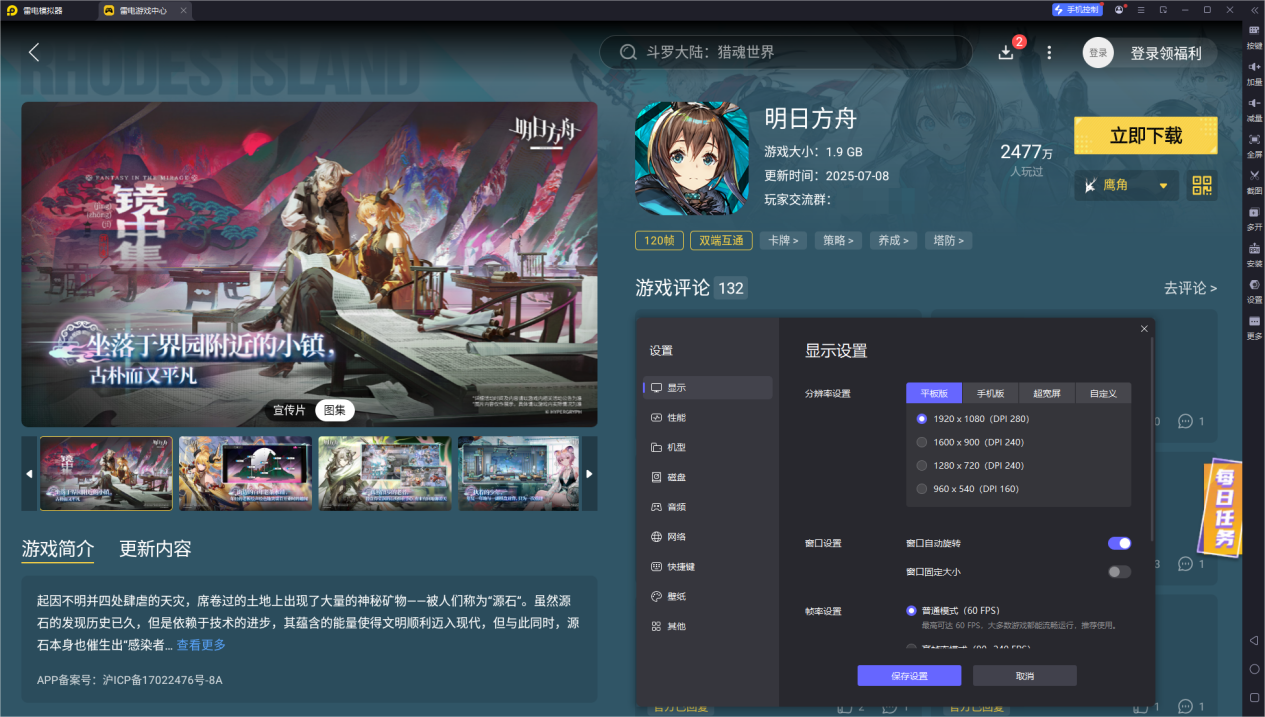The width and height of the screenshot is (1265, 717).
Task: Click the 明日方舟 game app icon
Action: [x=692, y=158]
